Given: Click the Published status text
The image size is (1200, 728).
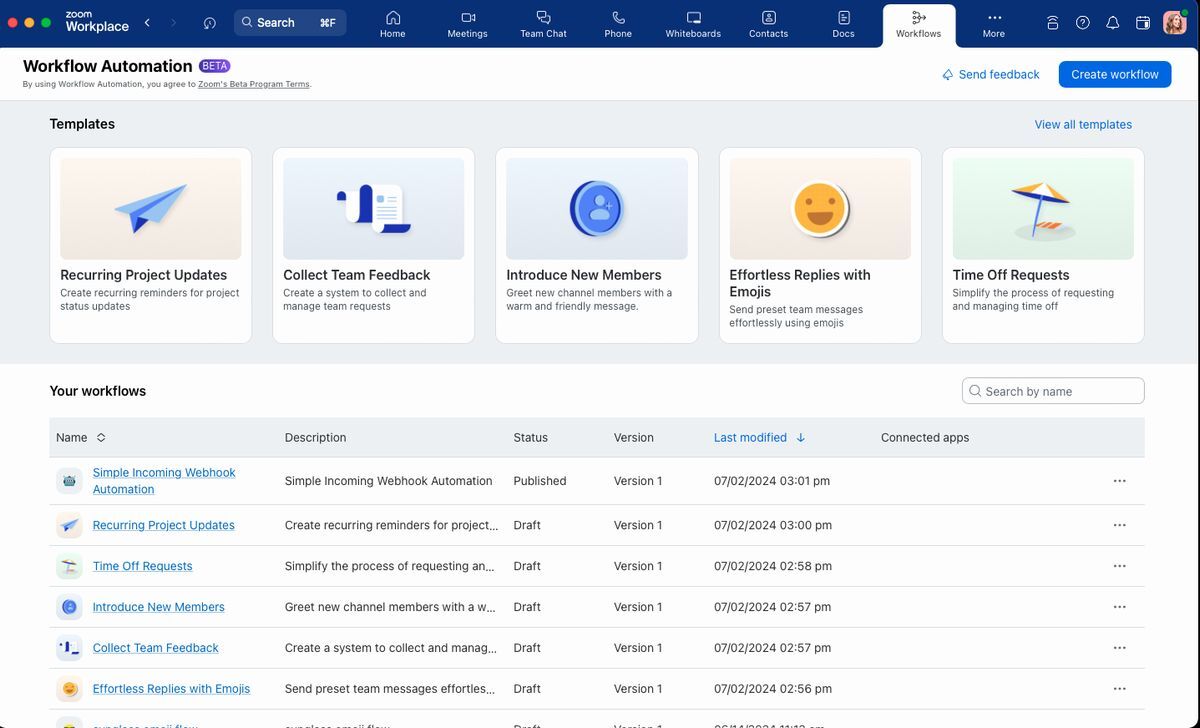Looking at the screenshot, I should point(540,481).
